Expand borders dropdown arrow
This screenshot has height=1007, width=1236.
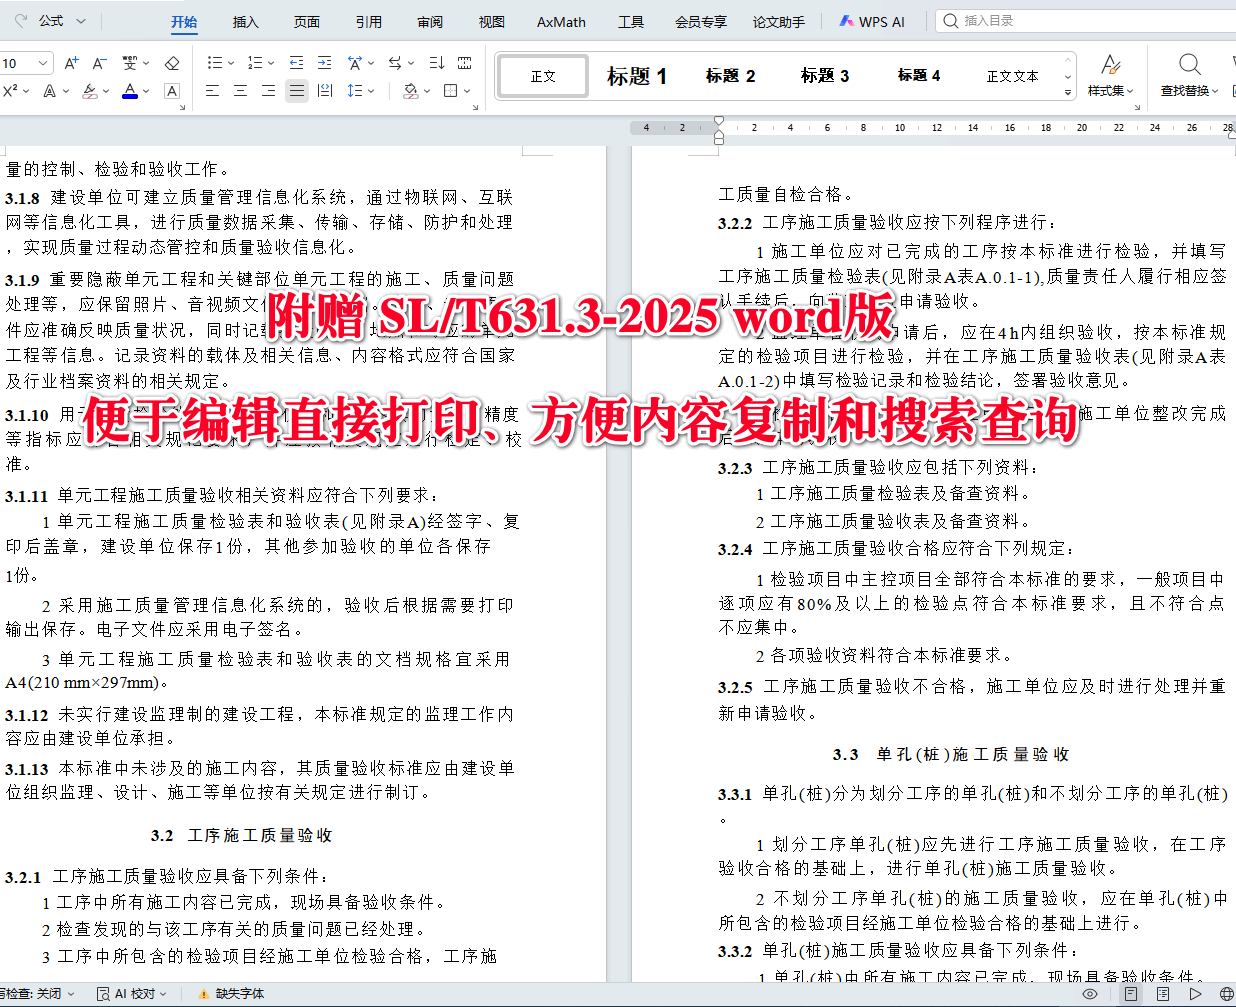pyautogui.click(x=467, y=91)
